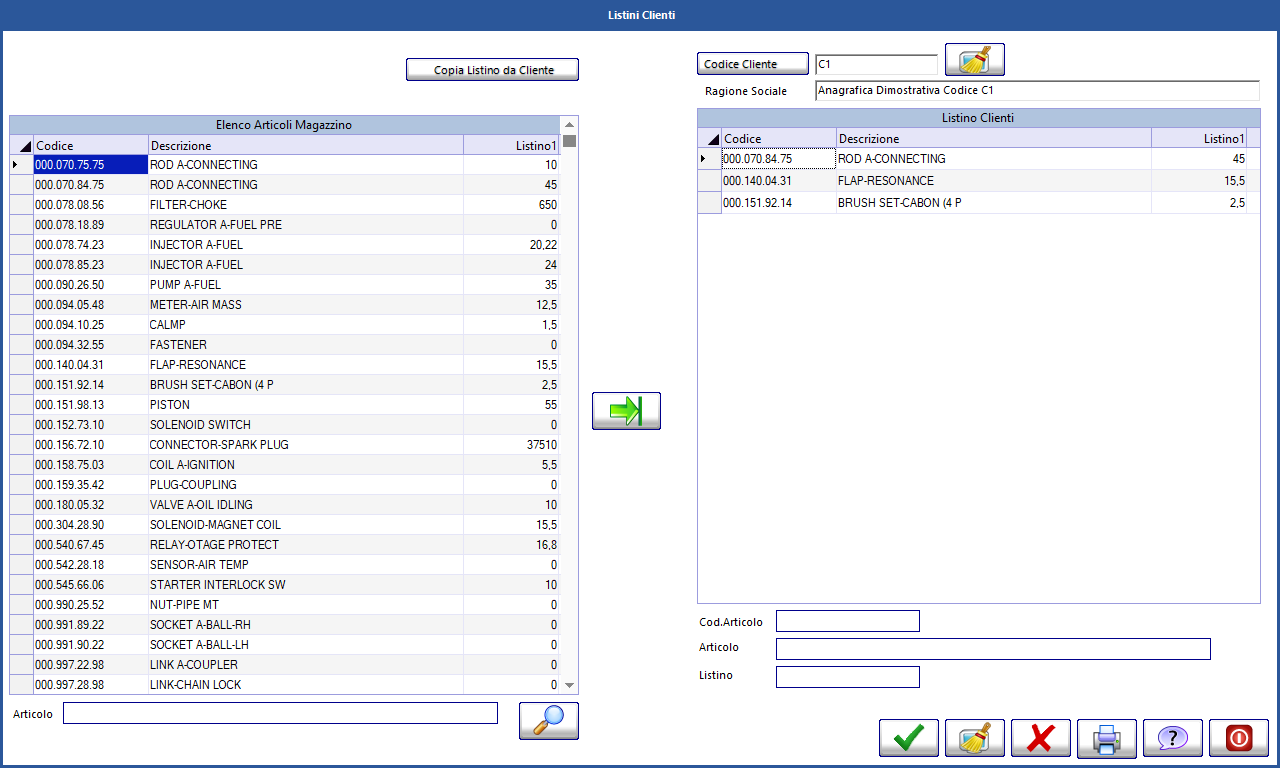Confirm with the green checkmark button
This screenshot has height=768, width=1280.
908,738
